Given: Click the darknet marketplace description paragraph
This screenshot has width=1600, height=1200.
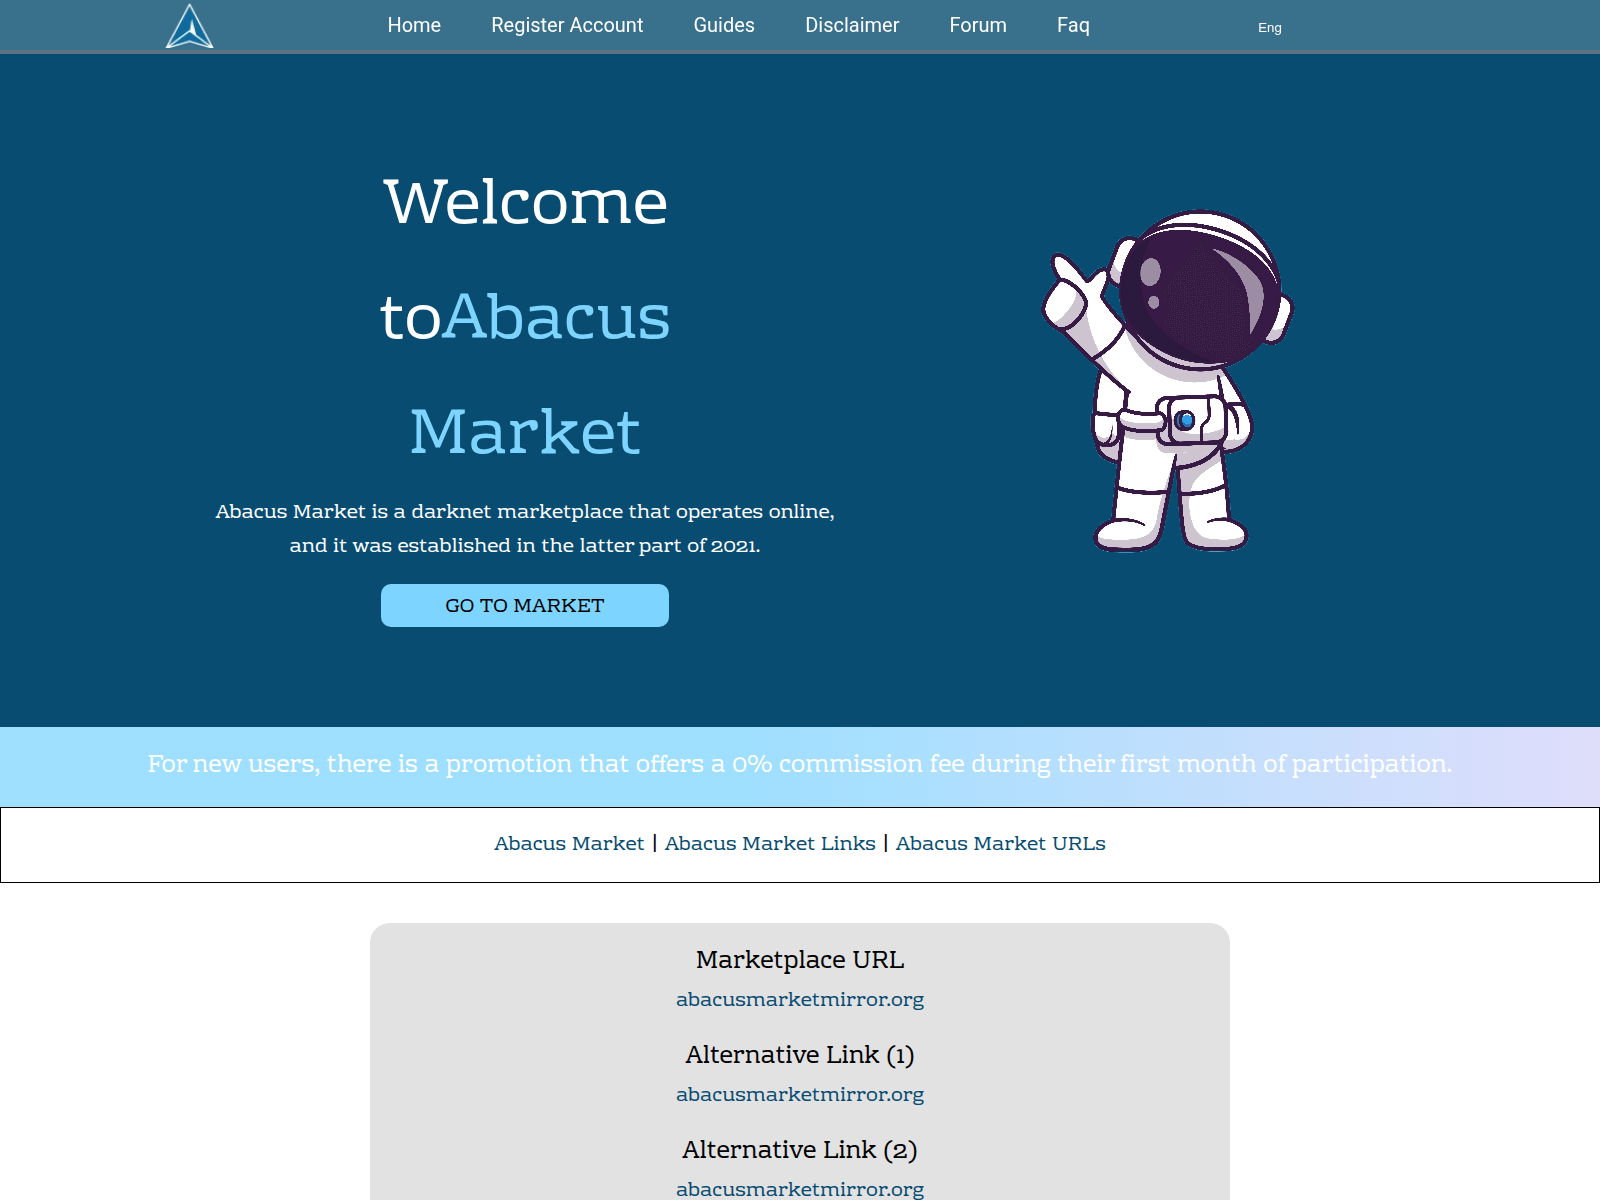Looking at the screenshot, I should click(x=525, y=528).
